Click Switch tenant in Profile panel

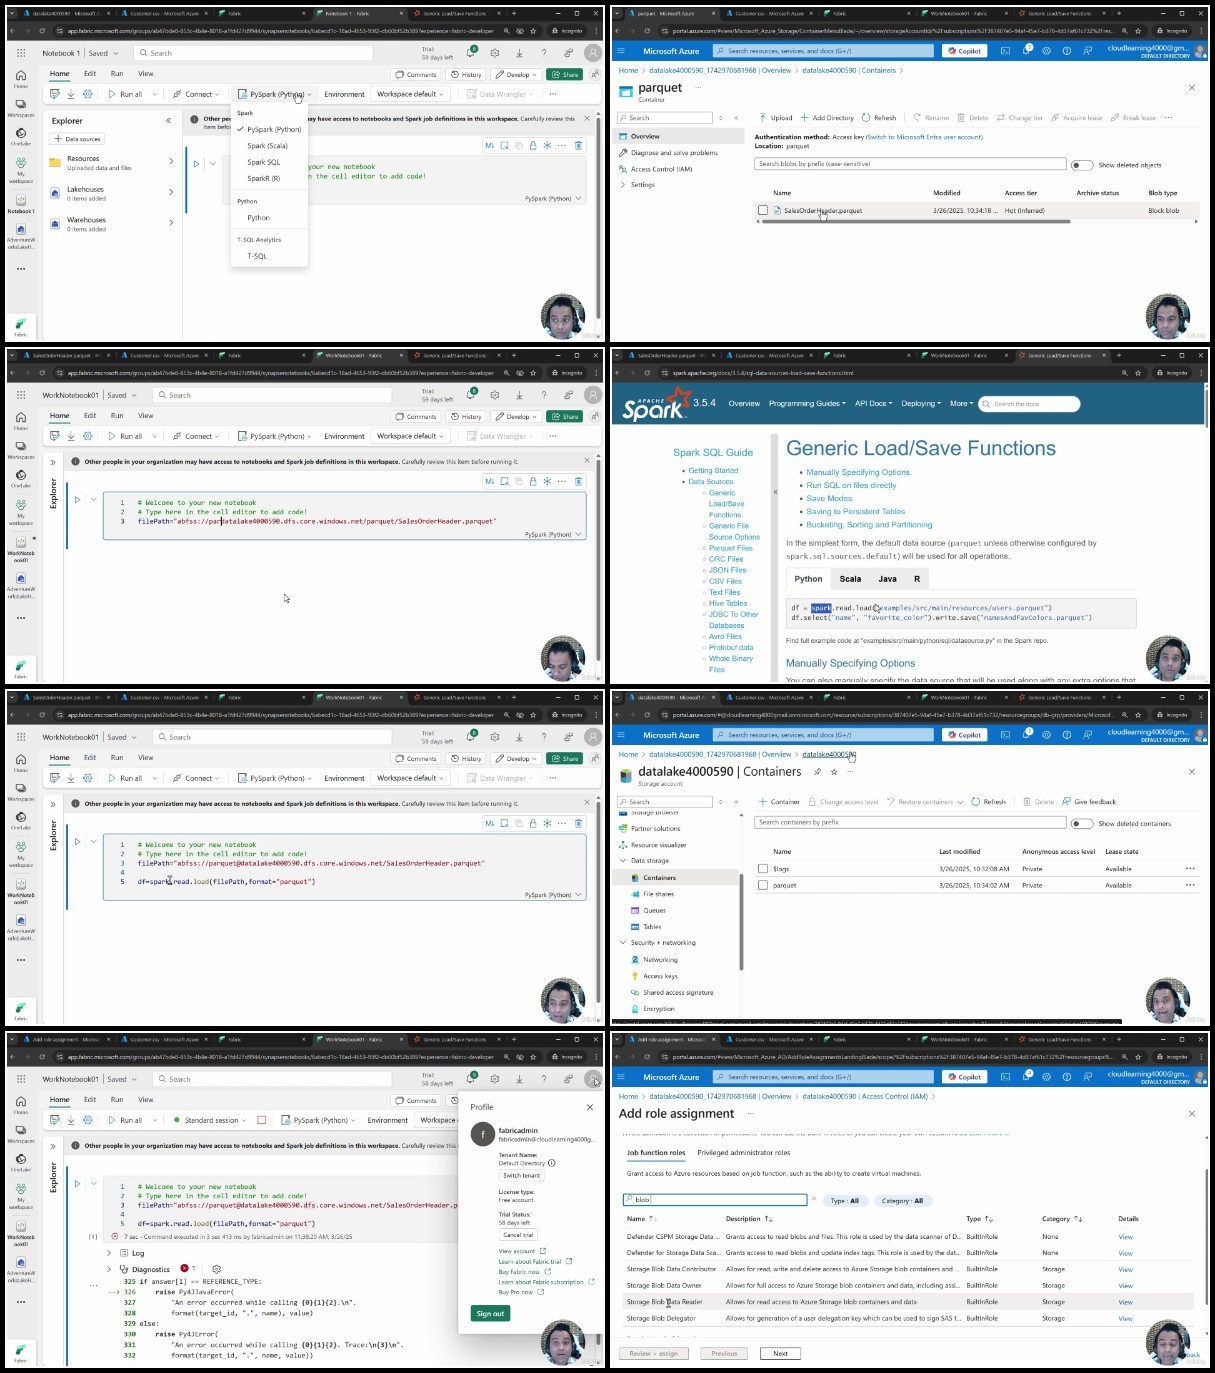point(521,1175)
